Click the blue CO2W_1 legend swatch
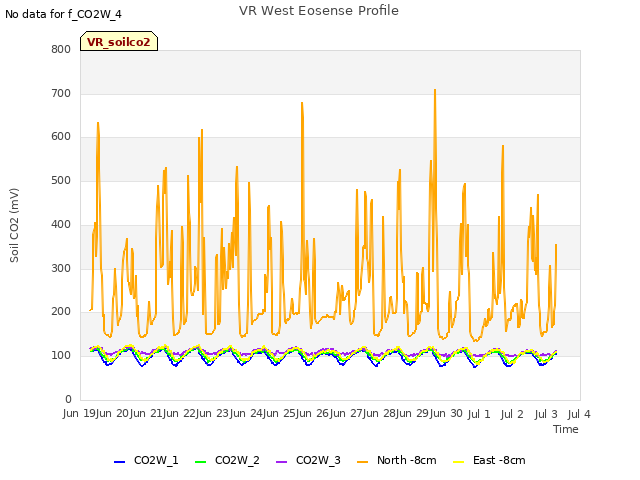This screenshot has width=640, height=480. point(119,462)
